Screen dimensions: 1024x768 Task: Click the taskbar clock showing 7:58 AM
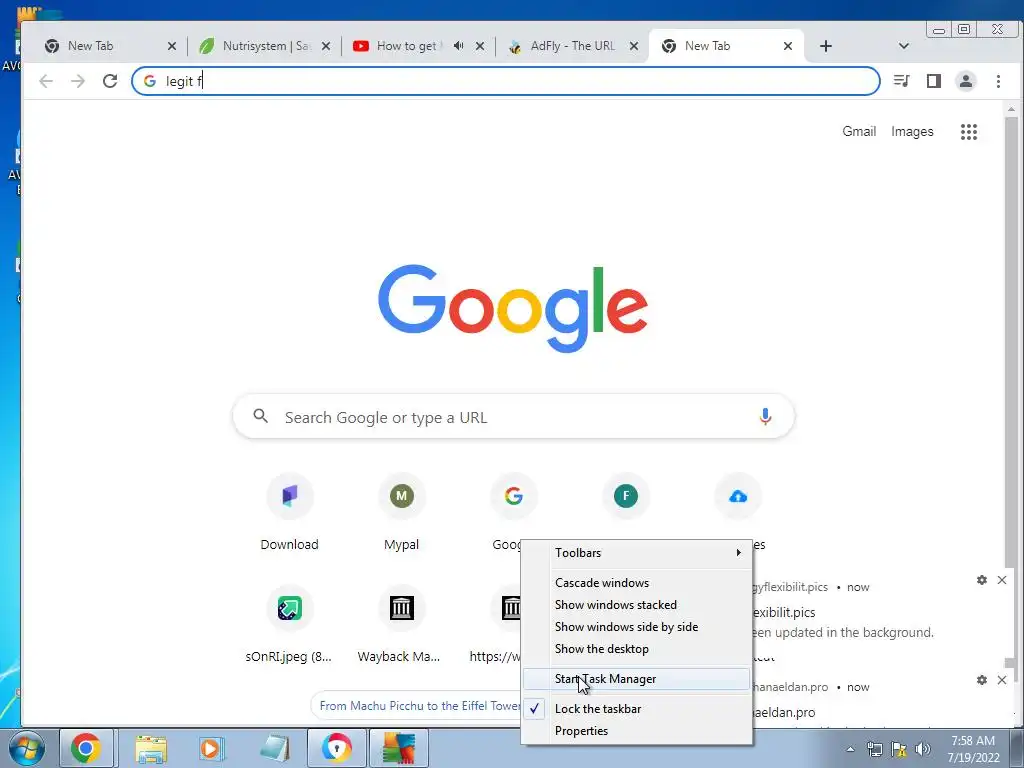click(x=973, y=749)
